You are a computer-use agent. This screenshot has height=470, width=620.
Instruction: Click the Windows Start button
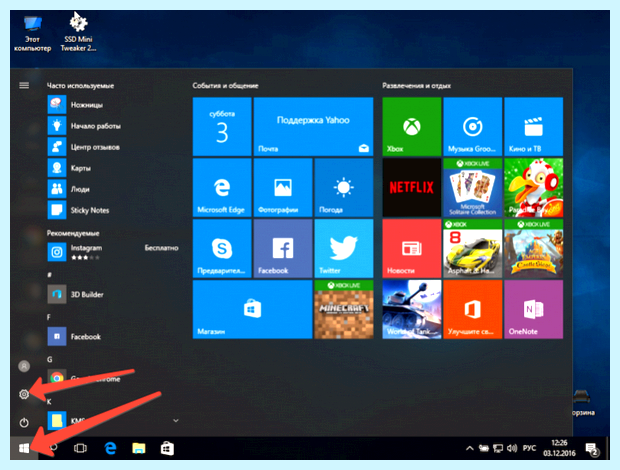pos(24,448)
